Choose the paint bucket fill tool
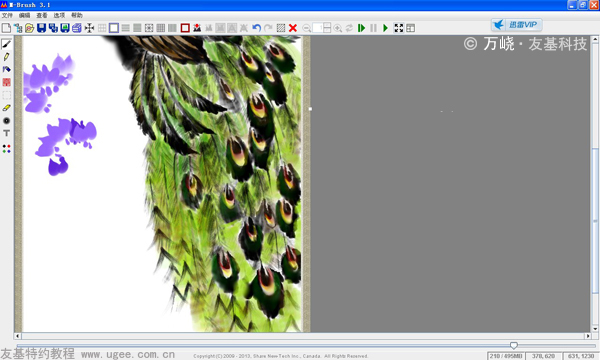The height and width of the screenshot is (360, 600). tap(7, 69)
